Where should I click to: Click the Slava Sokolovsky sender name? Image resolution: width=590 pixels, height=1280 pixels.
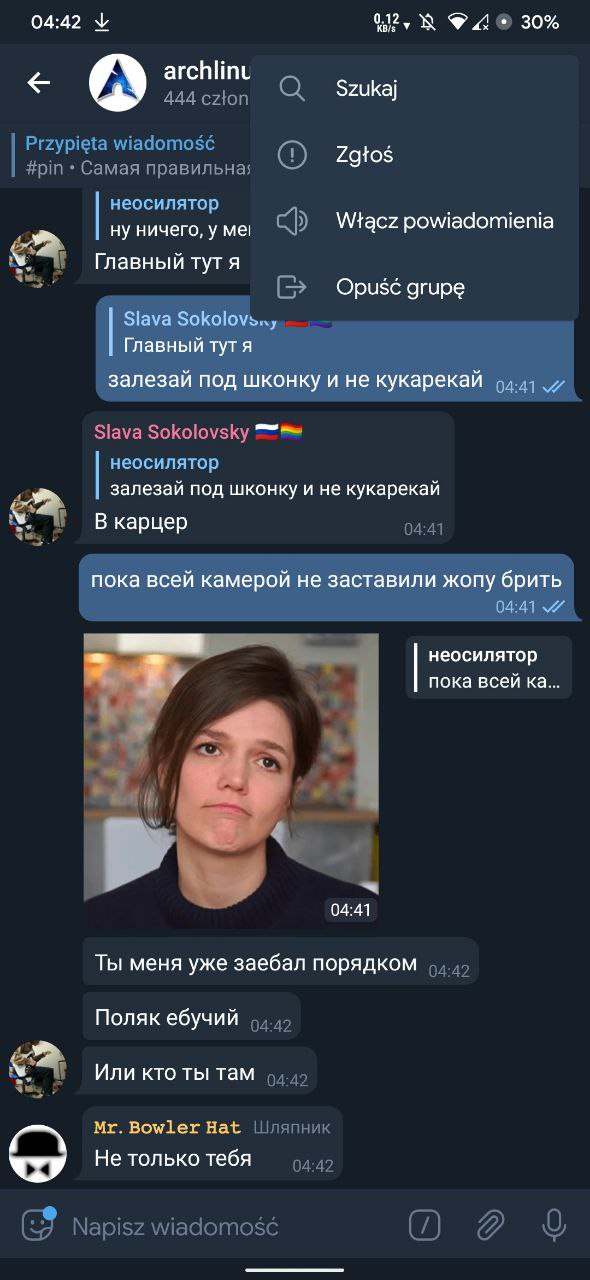tap(171, 432)
